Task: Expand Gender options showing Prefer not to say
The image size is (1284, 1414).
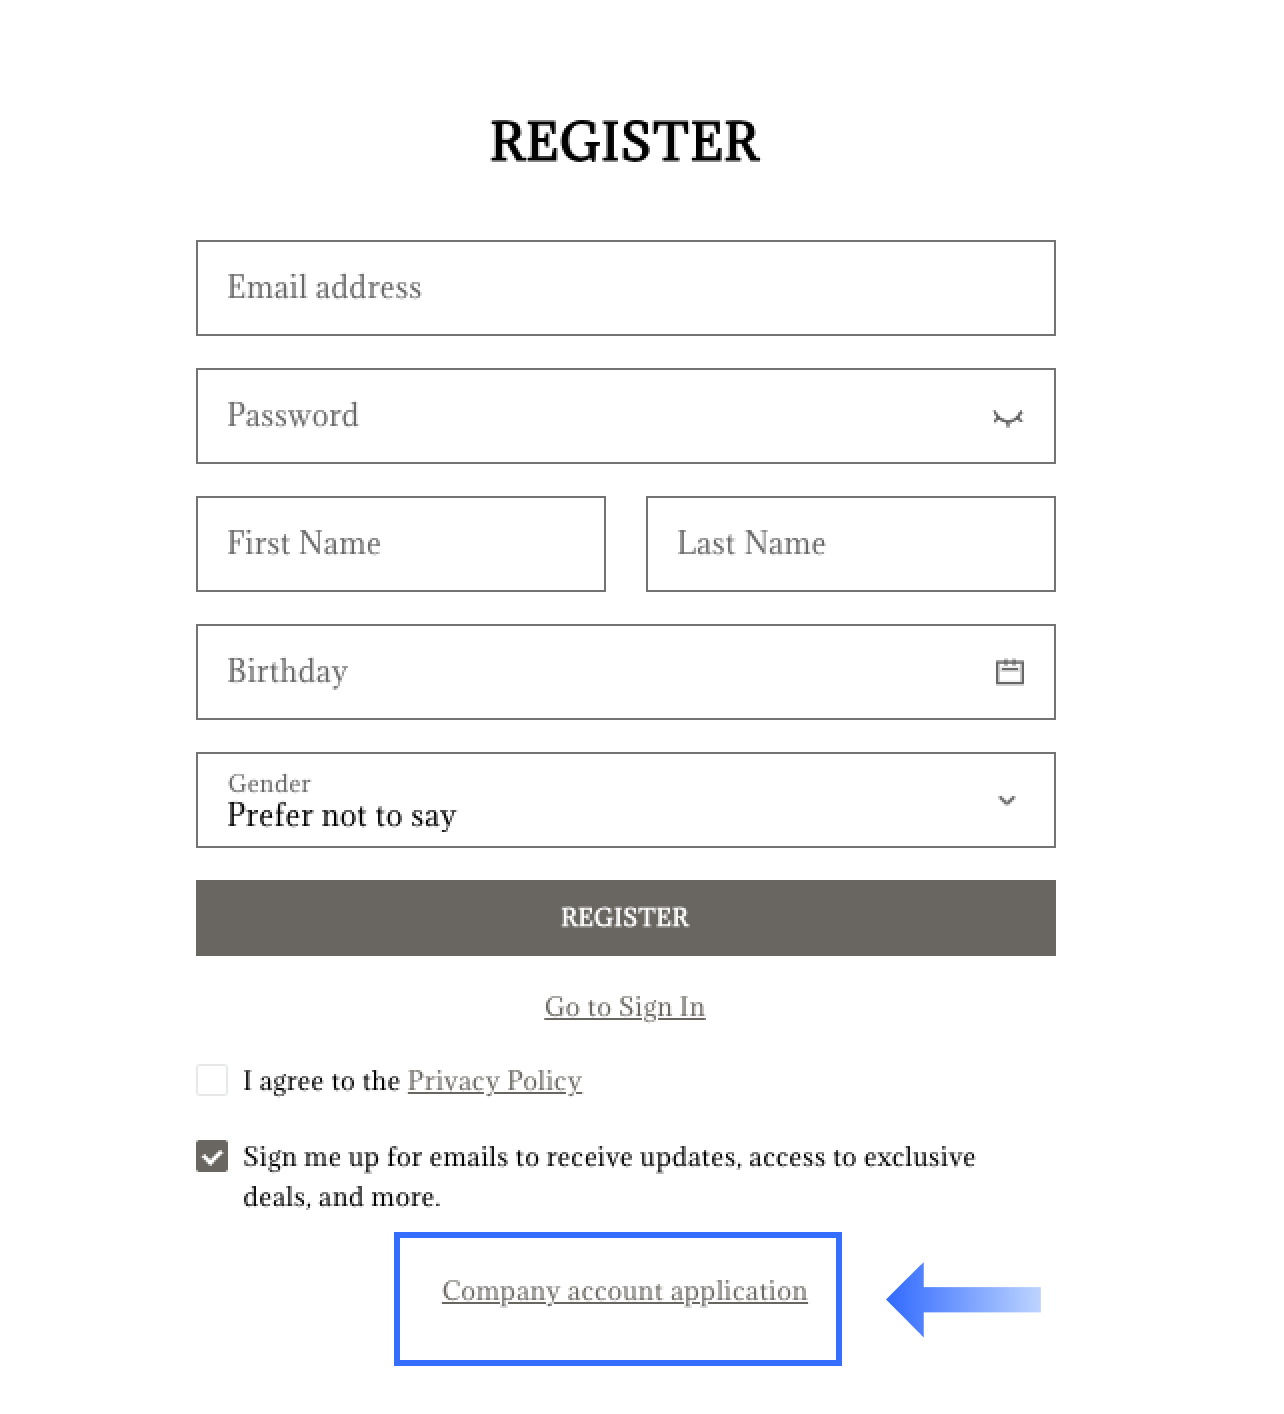Action: tap(1007, 800)
